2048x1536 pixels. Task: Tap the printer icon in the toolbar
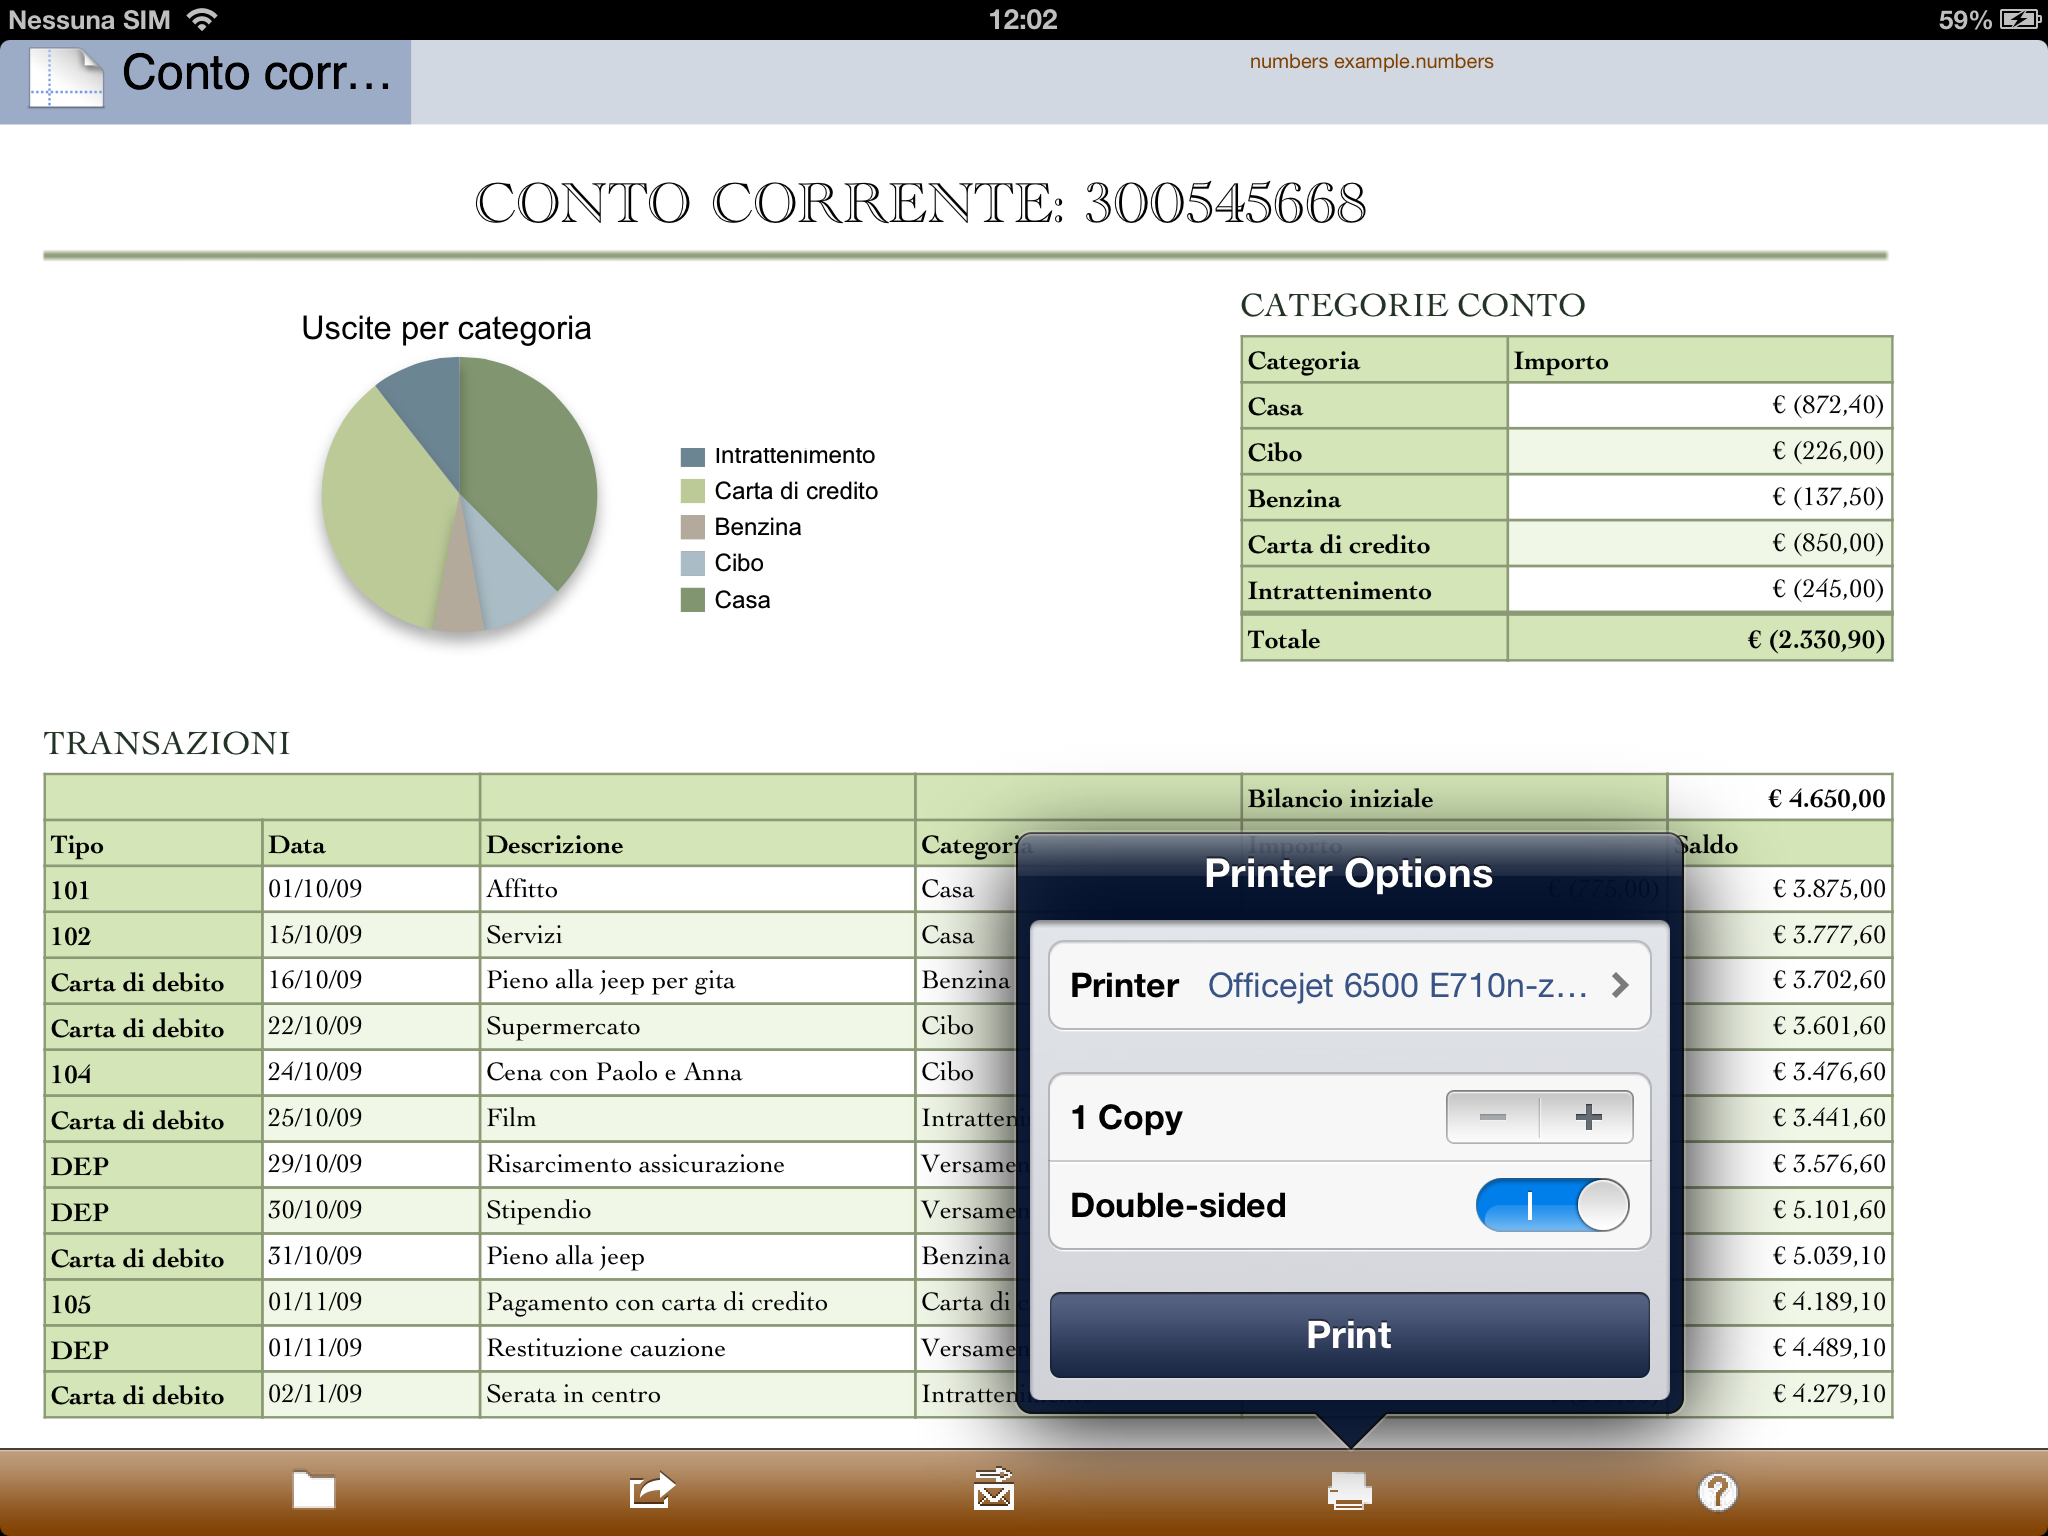tap(1349, 1490)
